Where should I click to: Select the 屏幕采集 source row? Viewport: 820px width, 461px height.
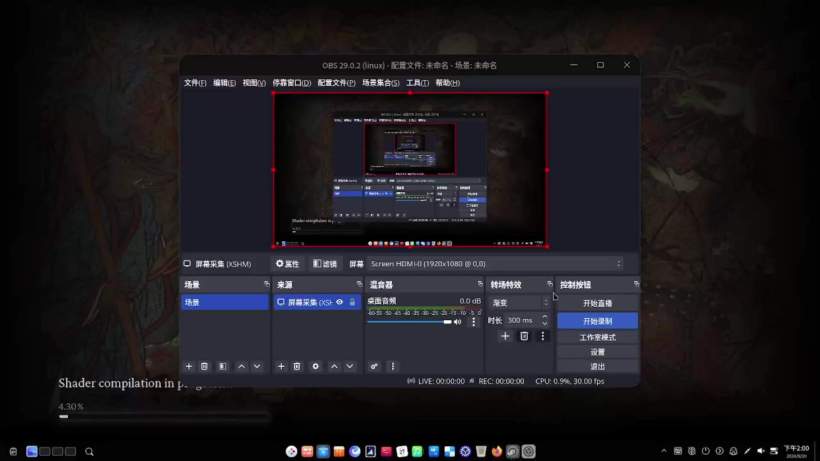(317, 302)
